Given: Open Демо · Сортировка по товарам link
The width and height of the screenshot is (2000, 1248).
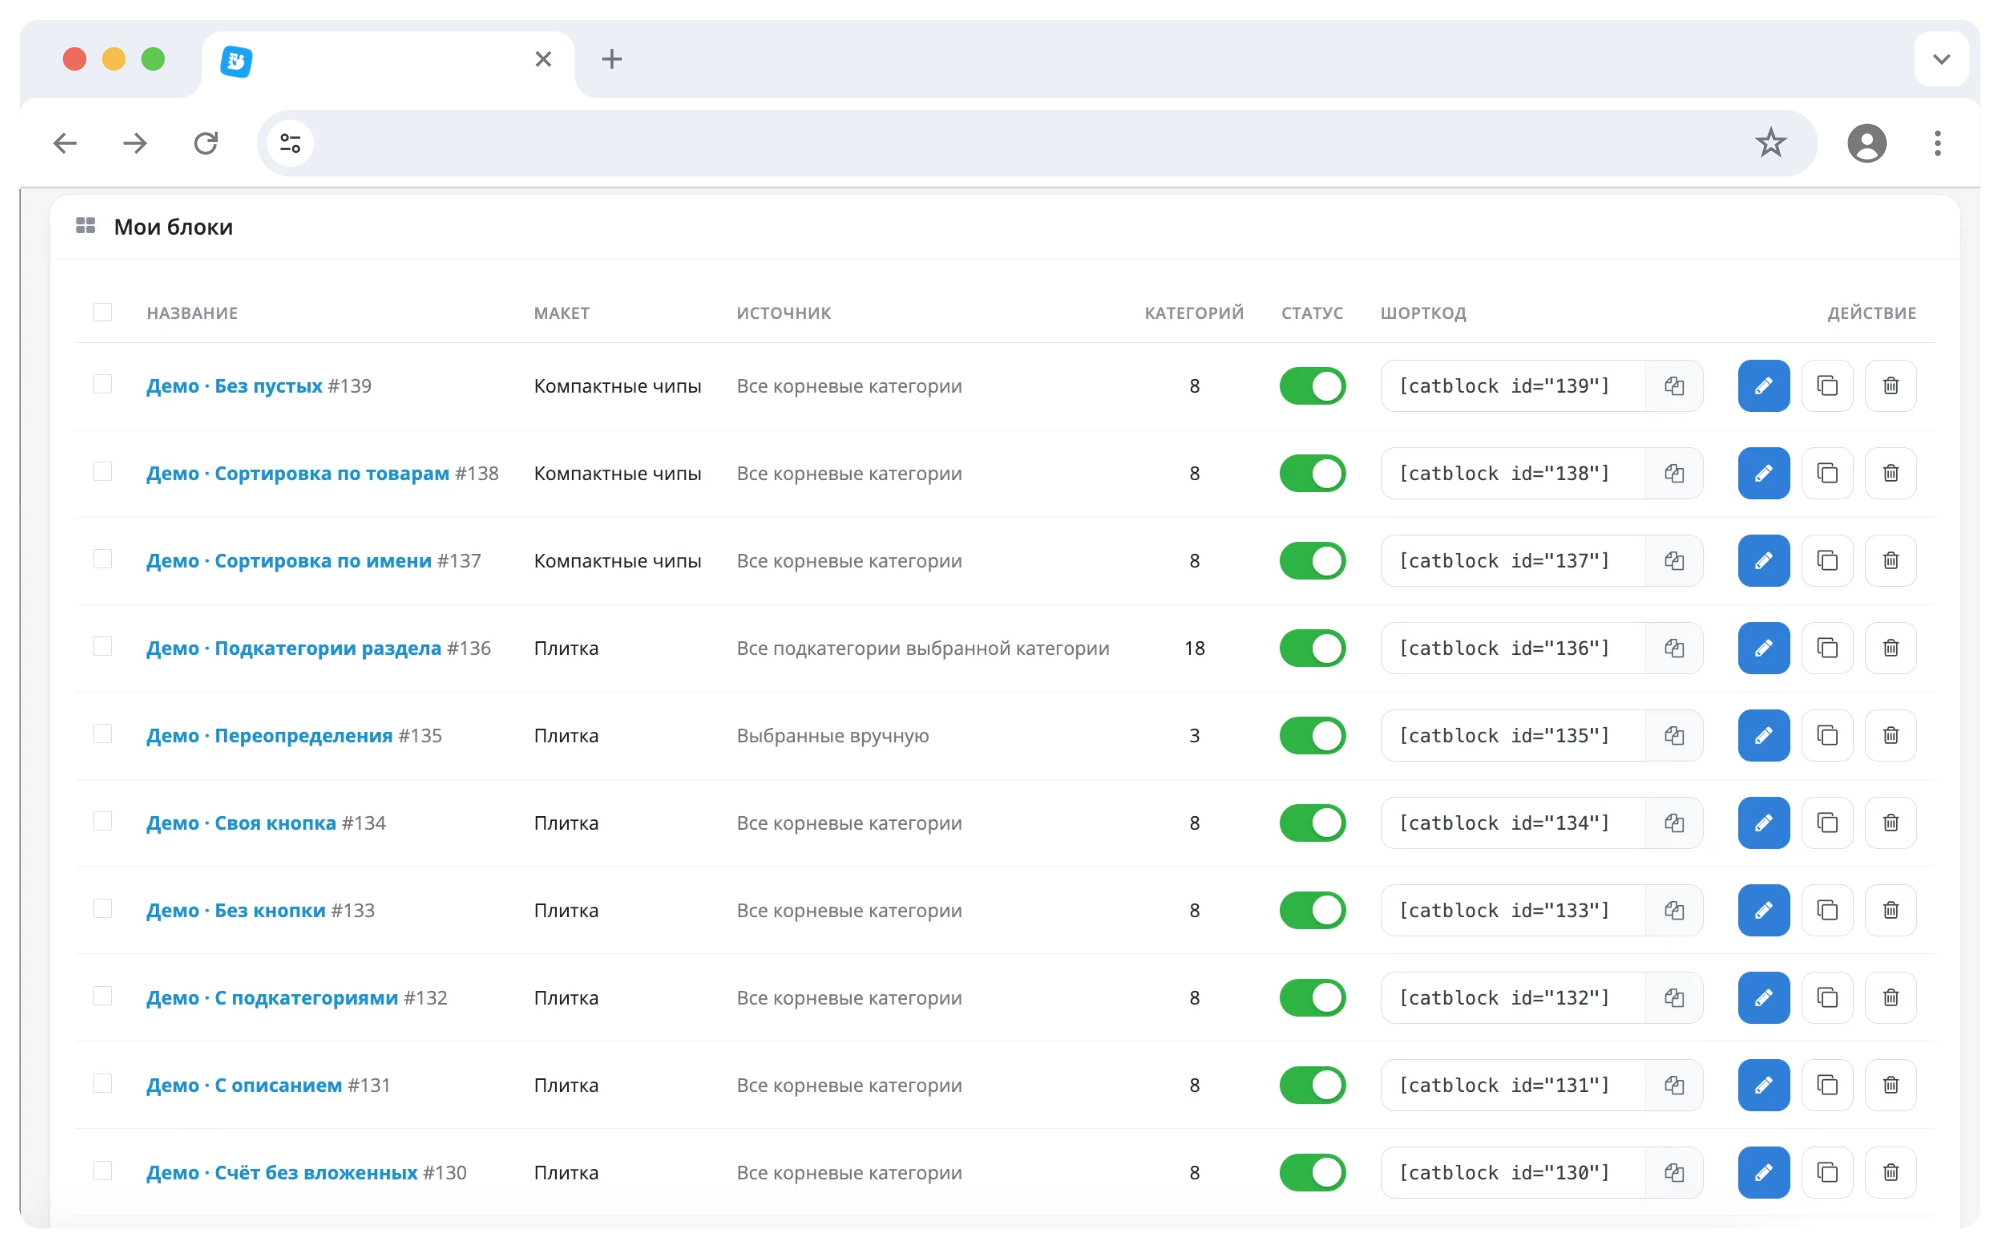Looking at the screenshot, I should (298, 473).
